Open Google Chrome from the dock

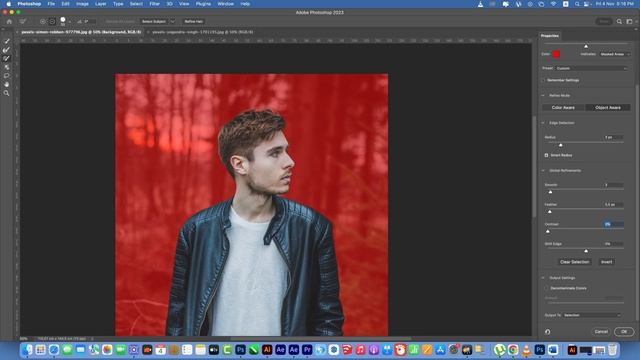coord(513,350)
